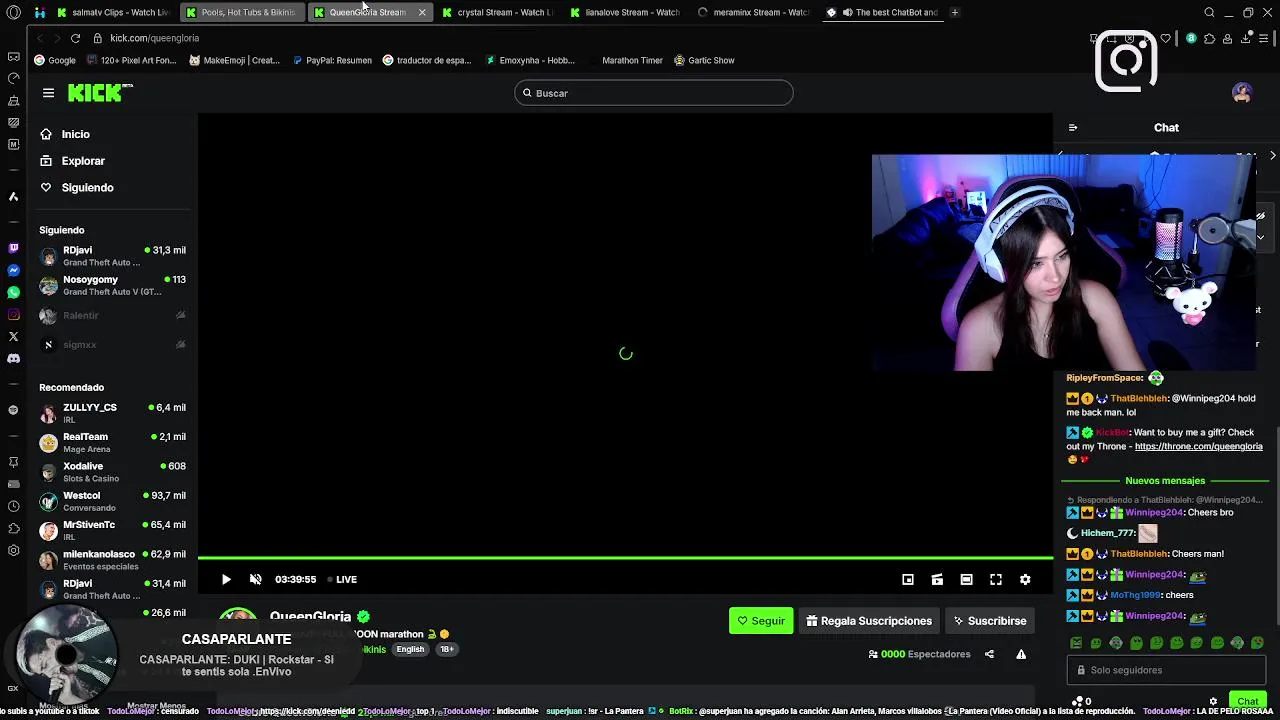This screenshot has width=1280, height=720.
Task: Click the Seguir follow button
Action: (x=761, y=621)
